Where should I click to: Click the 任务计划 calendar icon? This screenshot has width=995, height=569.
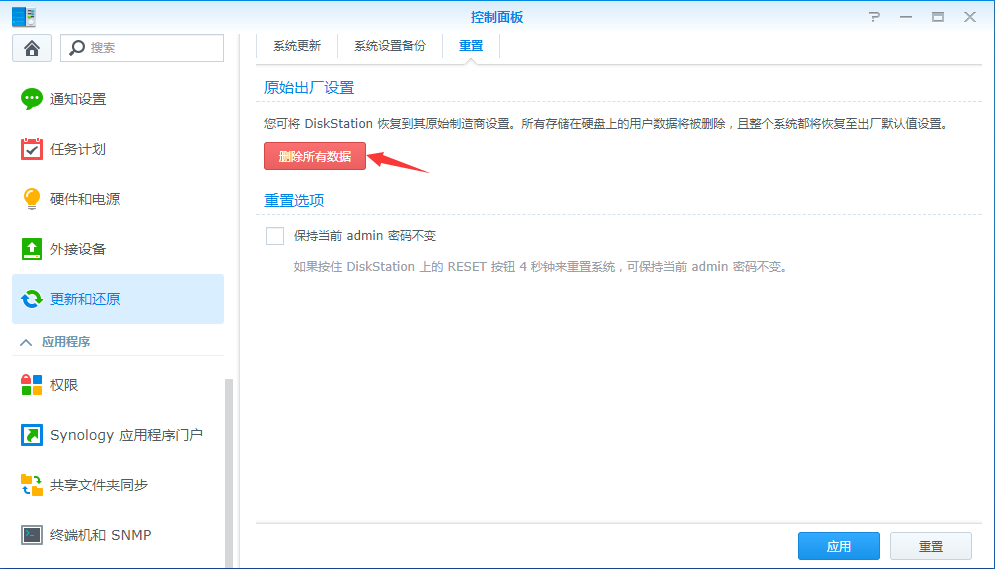click(x=32, y=149)
